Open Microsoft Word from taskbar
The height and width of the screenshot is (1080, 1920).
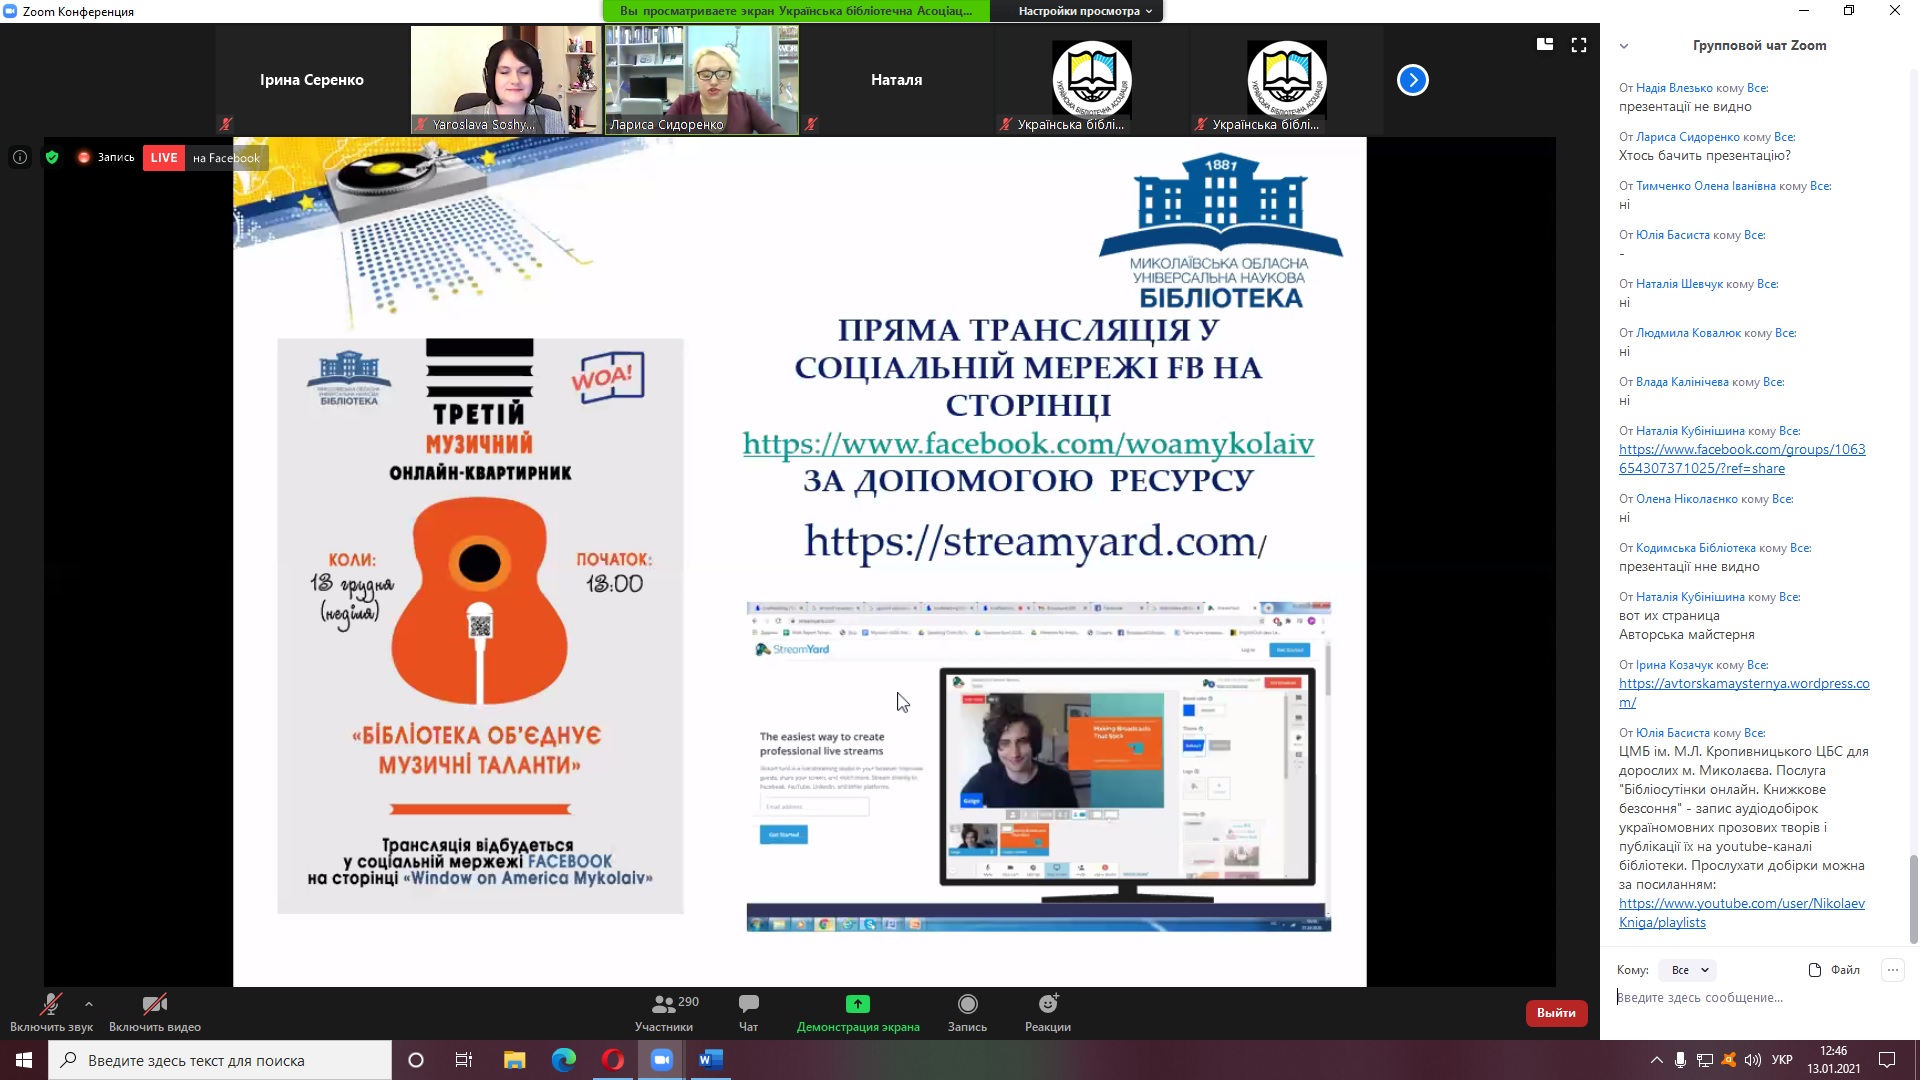tap(710, 1060)
